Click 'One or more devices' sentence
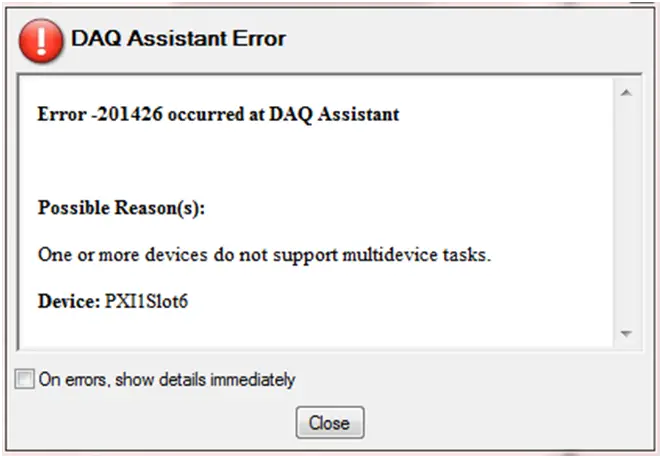Screen dimensions: 662x458 pyautogui.click(x=264, y=255)
